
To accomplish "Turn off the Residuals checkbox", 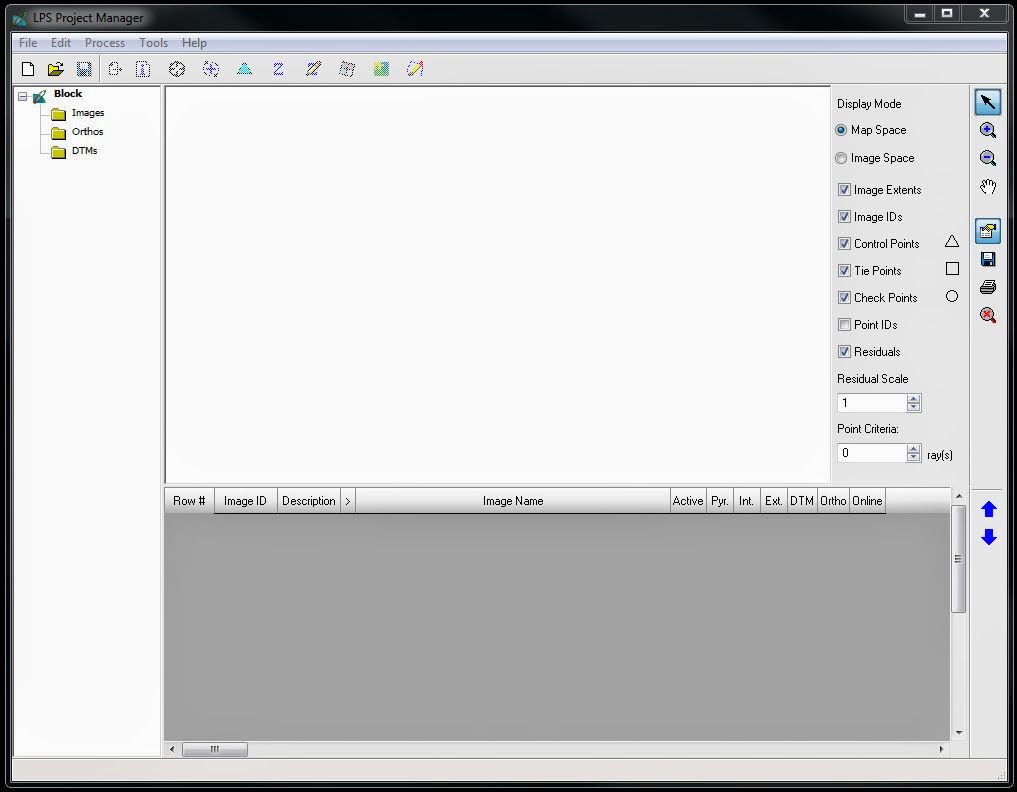I will click(844, 352).
